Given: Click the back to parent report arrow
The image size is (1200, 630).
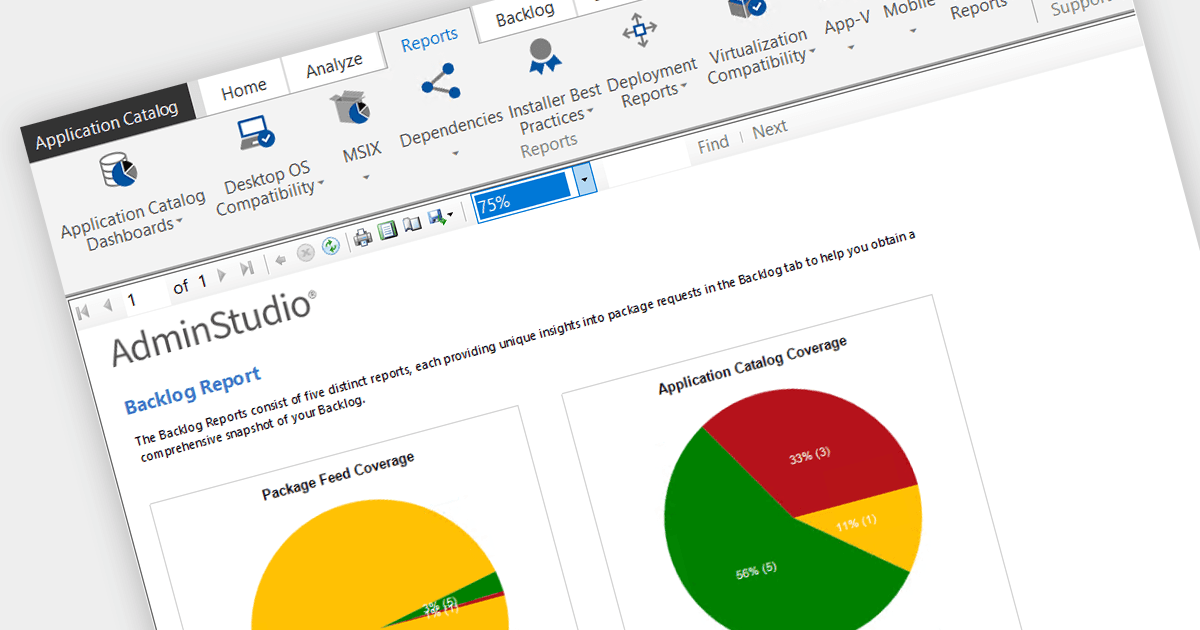Looking at the screenshot, I should point(281,259).
